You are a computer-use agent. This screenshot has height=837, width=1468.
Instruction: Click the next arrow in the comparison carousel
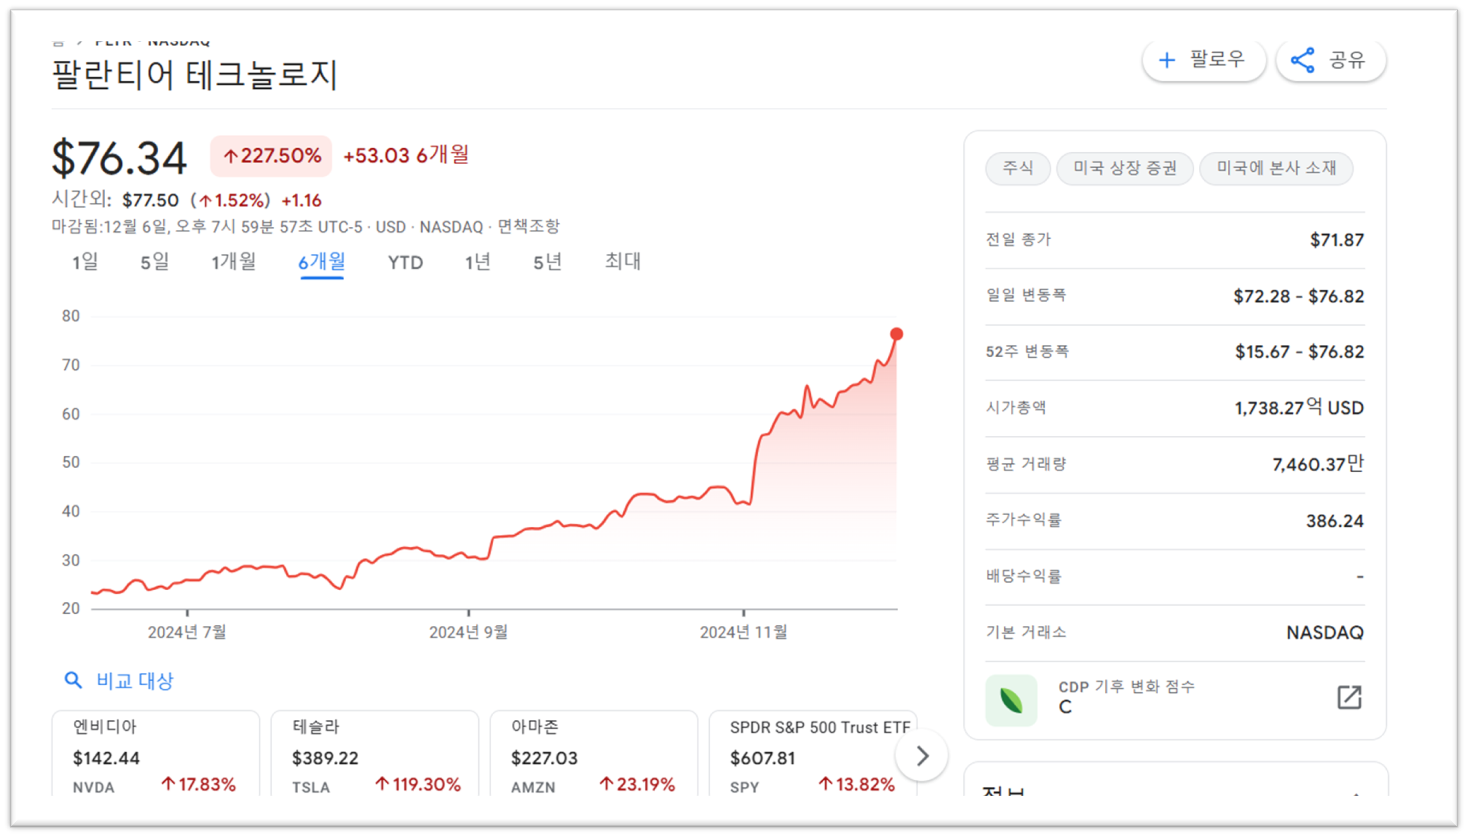(x=922, y=756)
